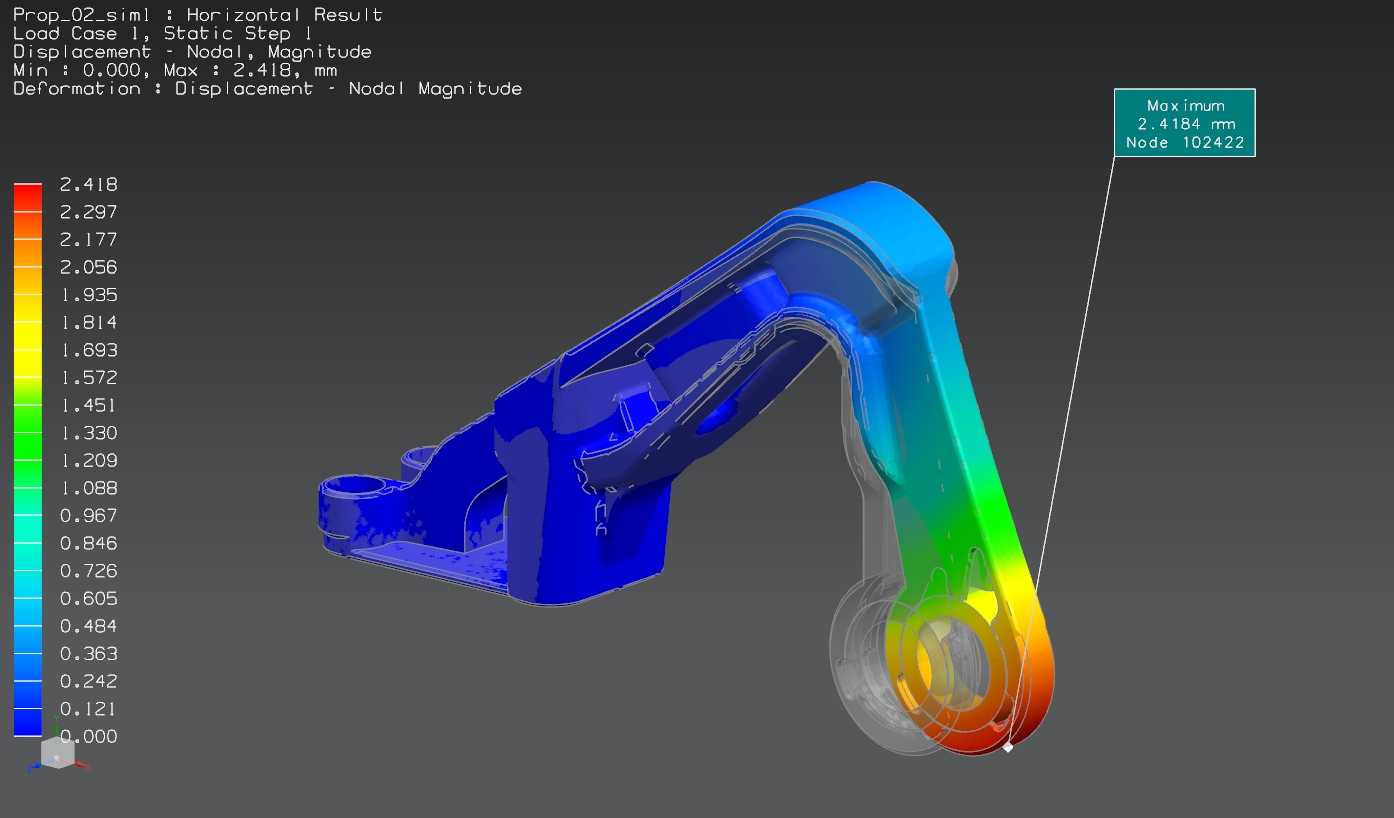Click legend value 2.297
This screenshot has width=1394, height=818.
click(x=88, y=212)
